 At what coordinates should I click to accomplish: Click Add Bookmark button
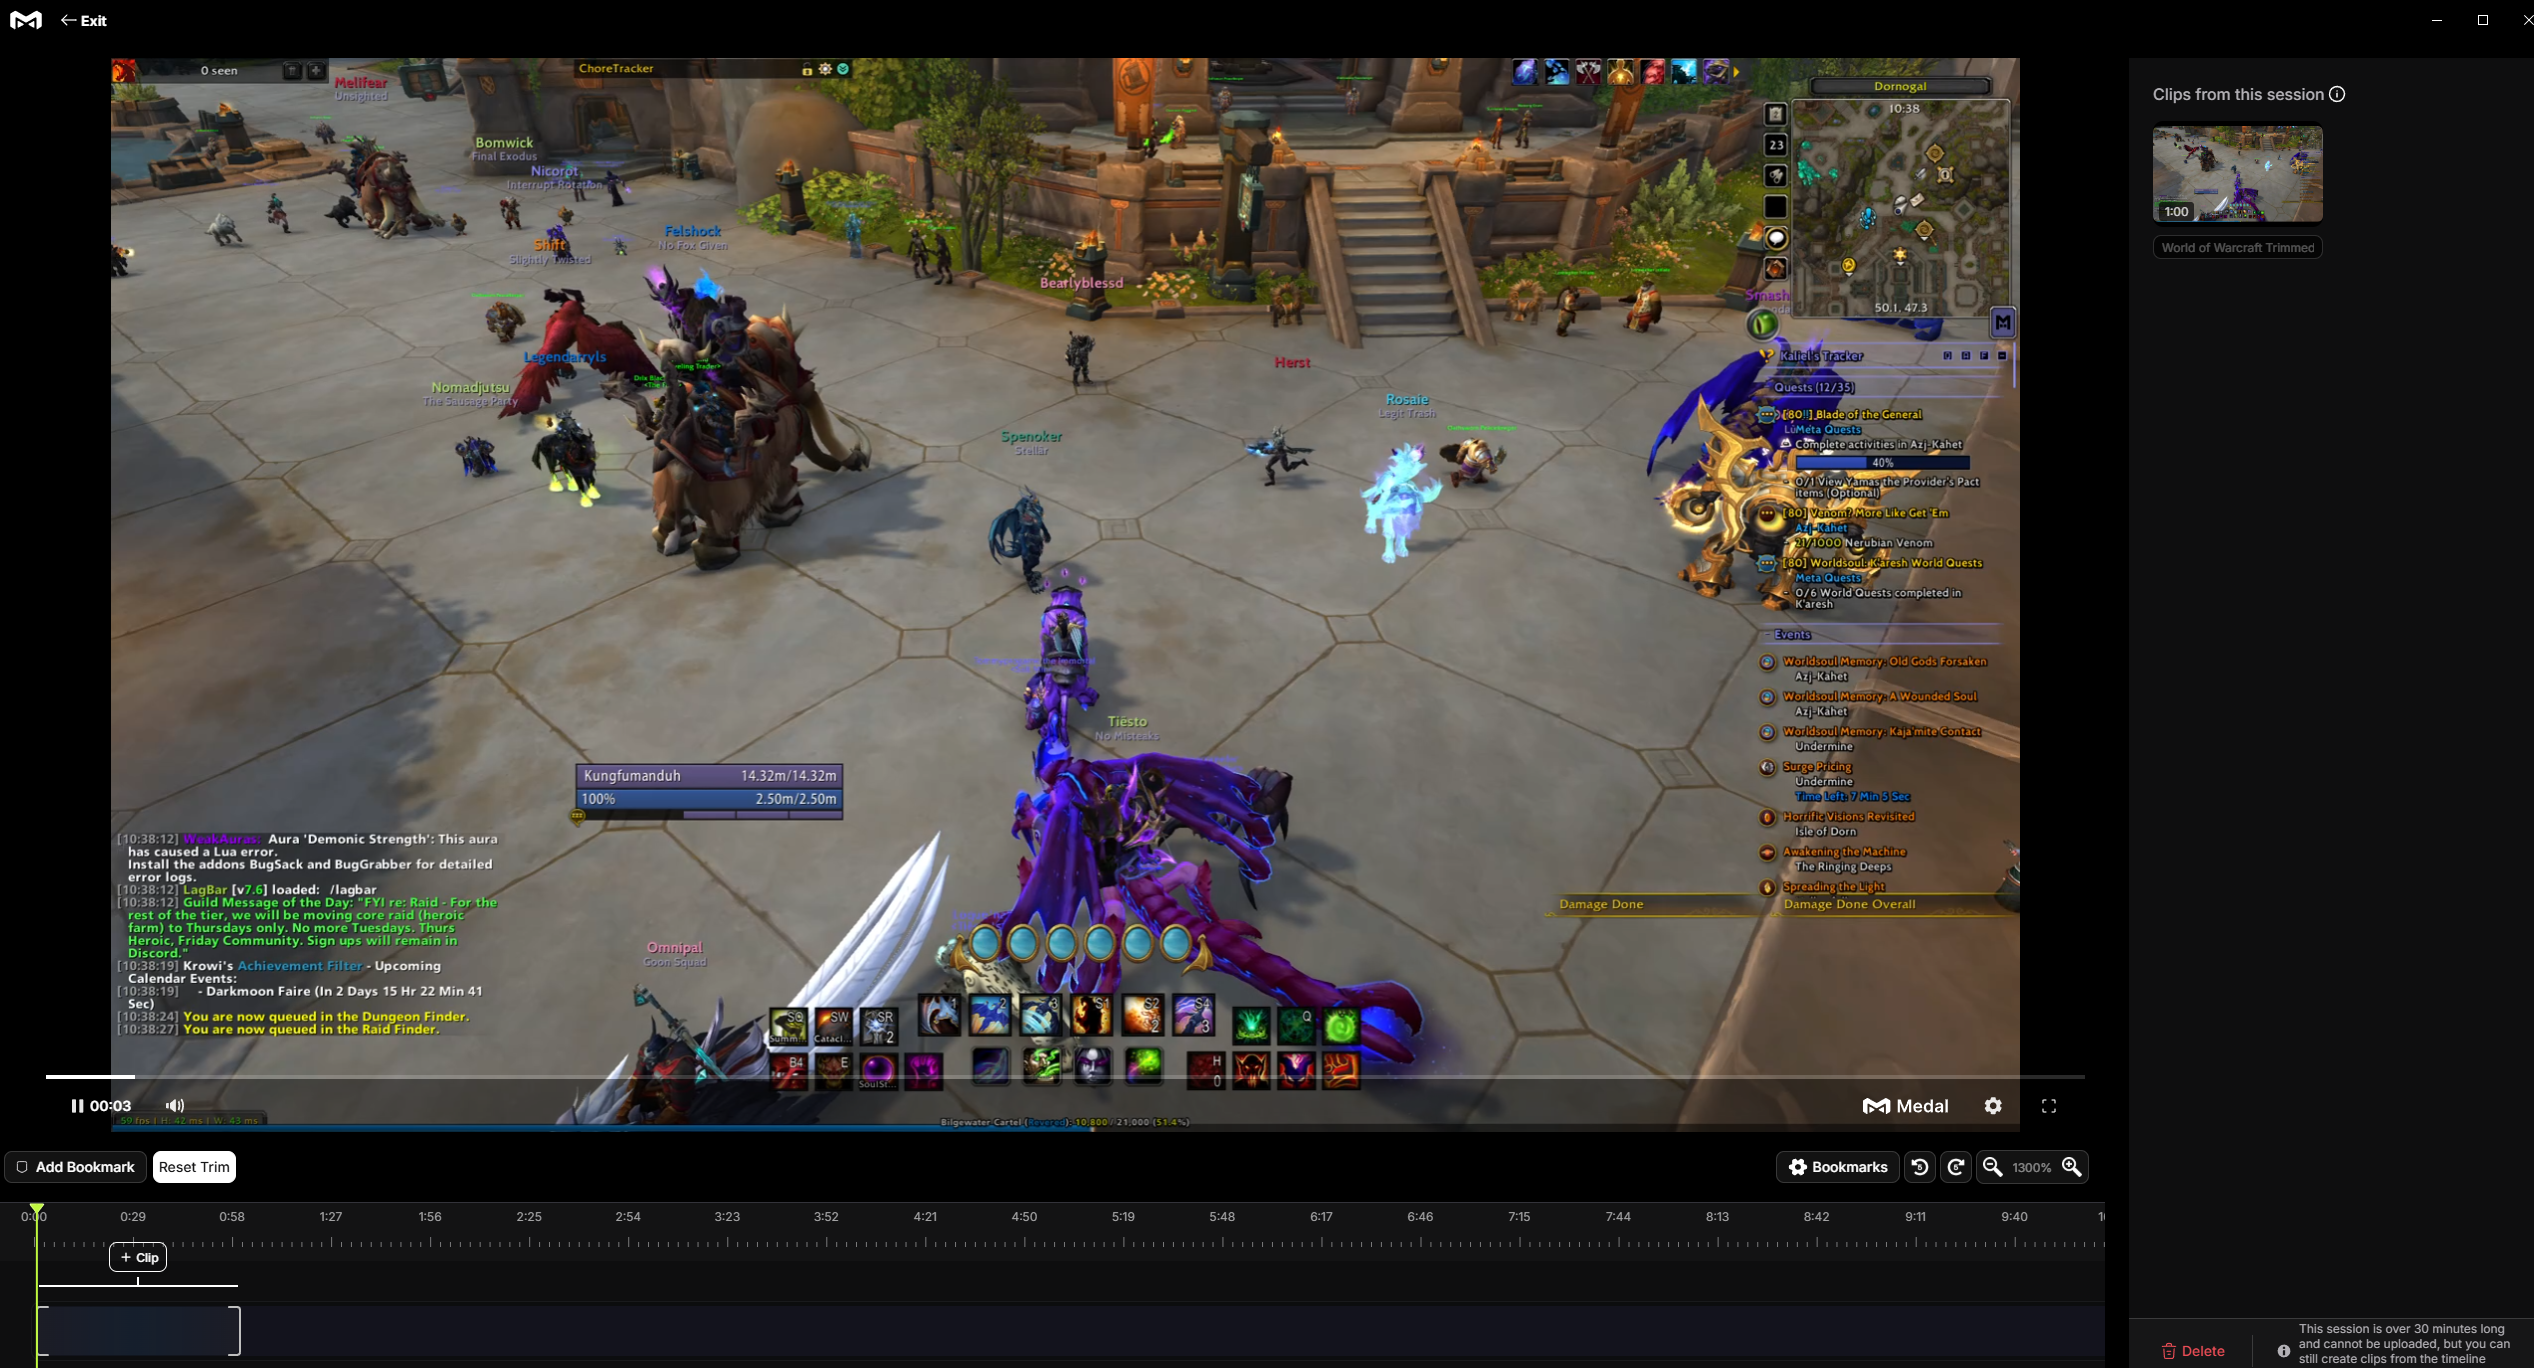click(x=76, y=1167)
